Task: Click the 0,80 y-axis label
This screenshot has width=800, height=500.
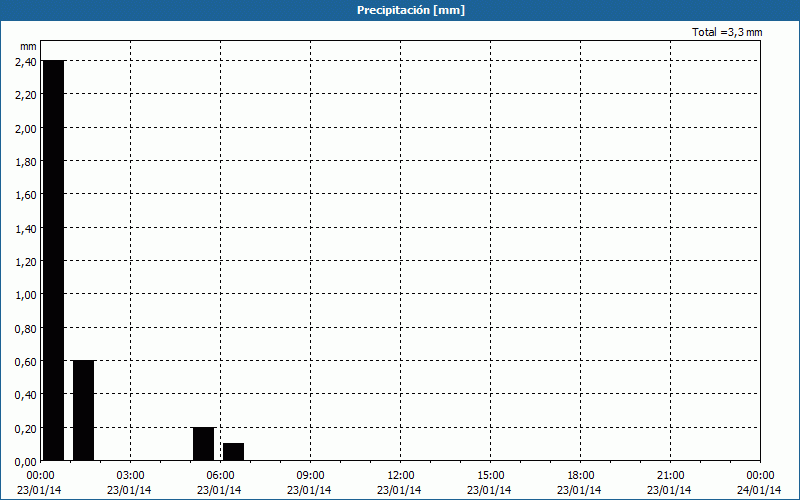Action: click(x=26, y=328)
